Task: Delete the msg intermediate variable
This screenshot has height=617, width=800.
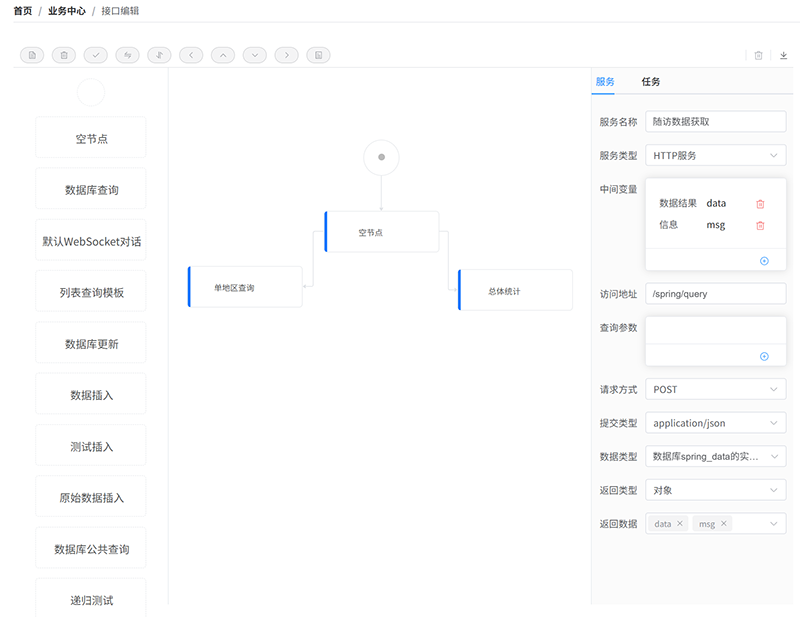Action: pyautogui.click(x=760, y=226)
